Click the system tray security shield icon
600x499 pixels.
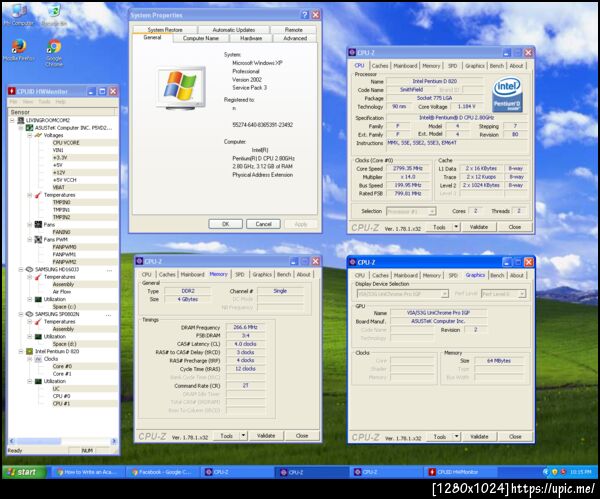554,472
